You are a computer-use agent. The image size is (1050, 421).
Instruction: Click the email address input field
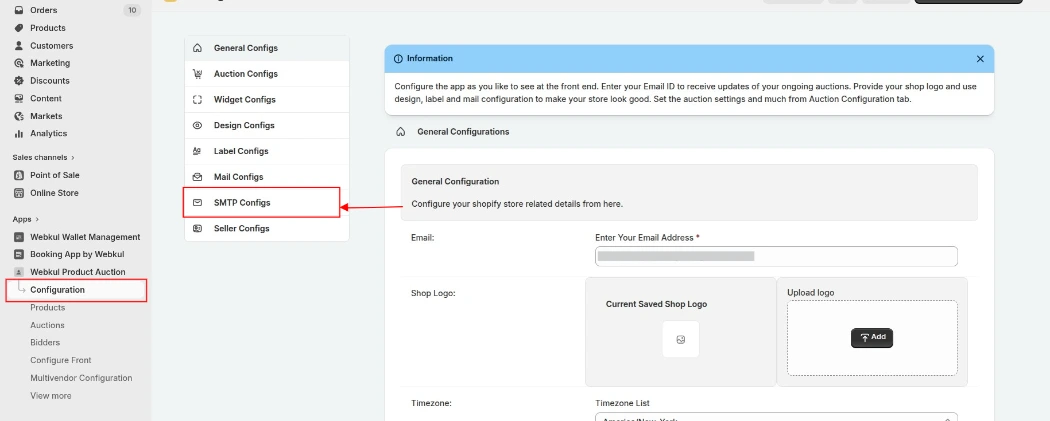(x=776, y=256)
